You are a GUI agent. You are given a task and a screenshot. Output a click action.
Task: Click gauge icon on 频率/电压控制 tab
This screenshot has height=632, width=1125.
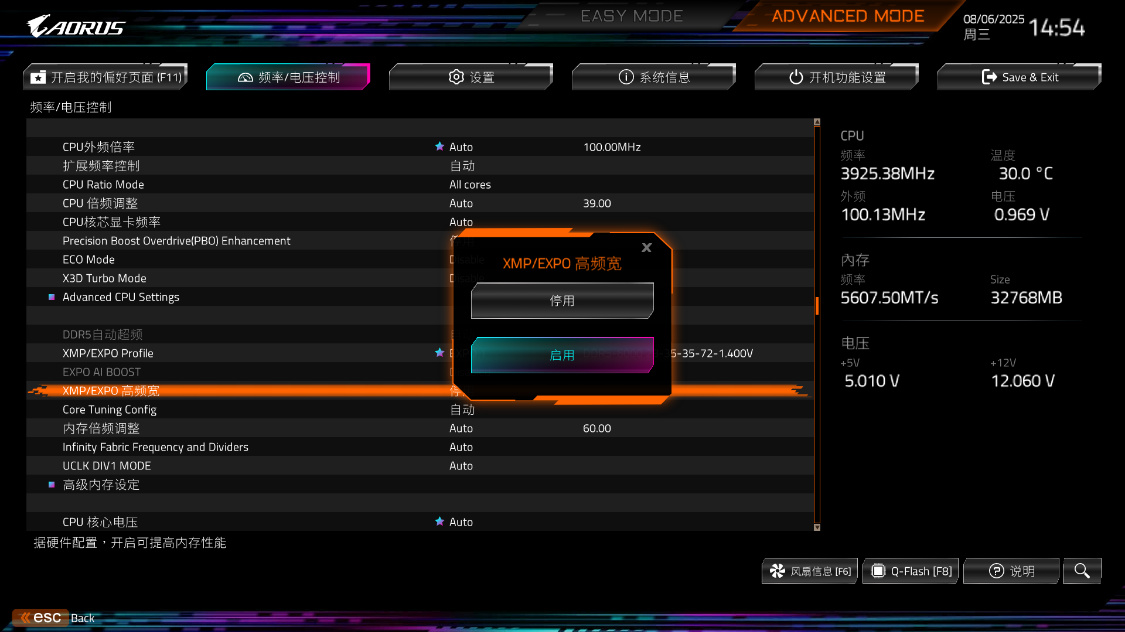point(245,77)
